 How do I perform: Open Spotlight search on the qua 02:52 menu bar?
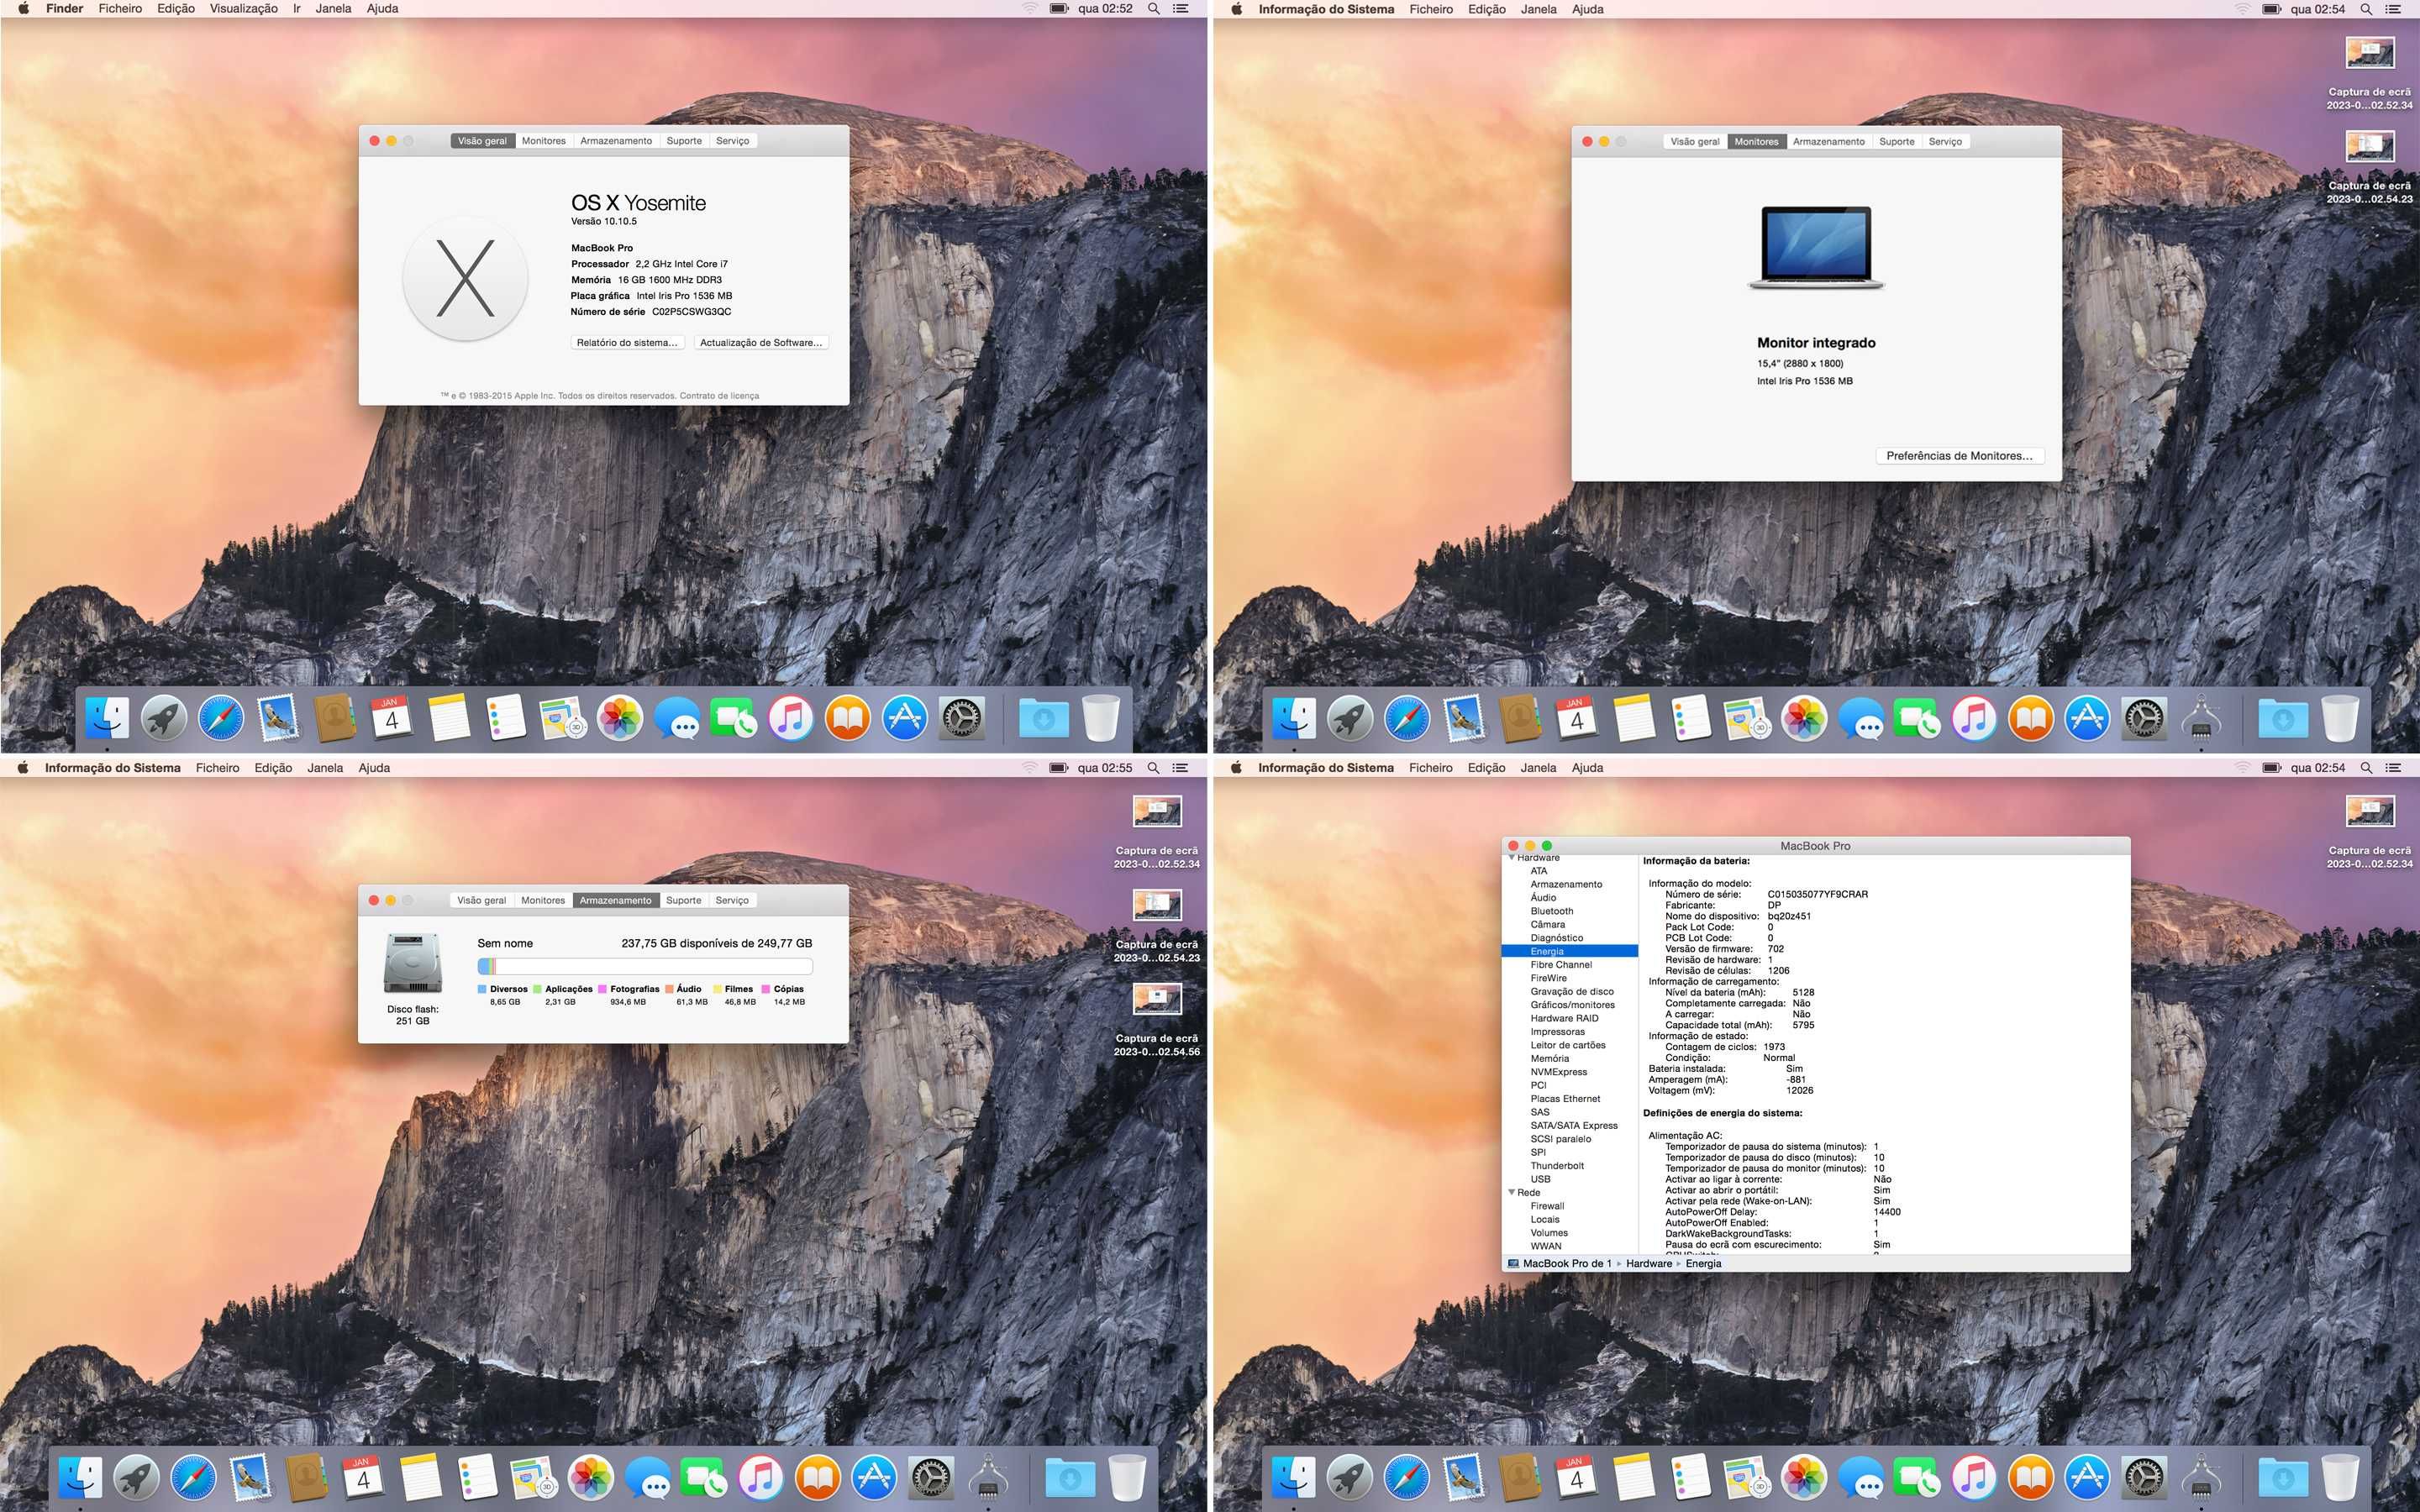[x=1154, y=9]
